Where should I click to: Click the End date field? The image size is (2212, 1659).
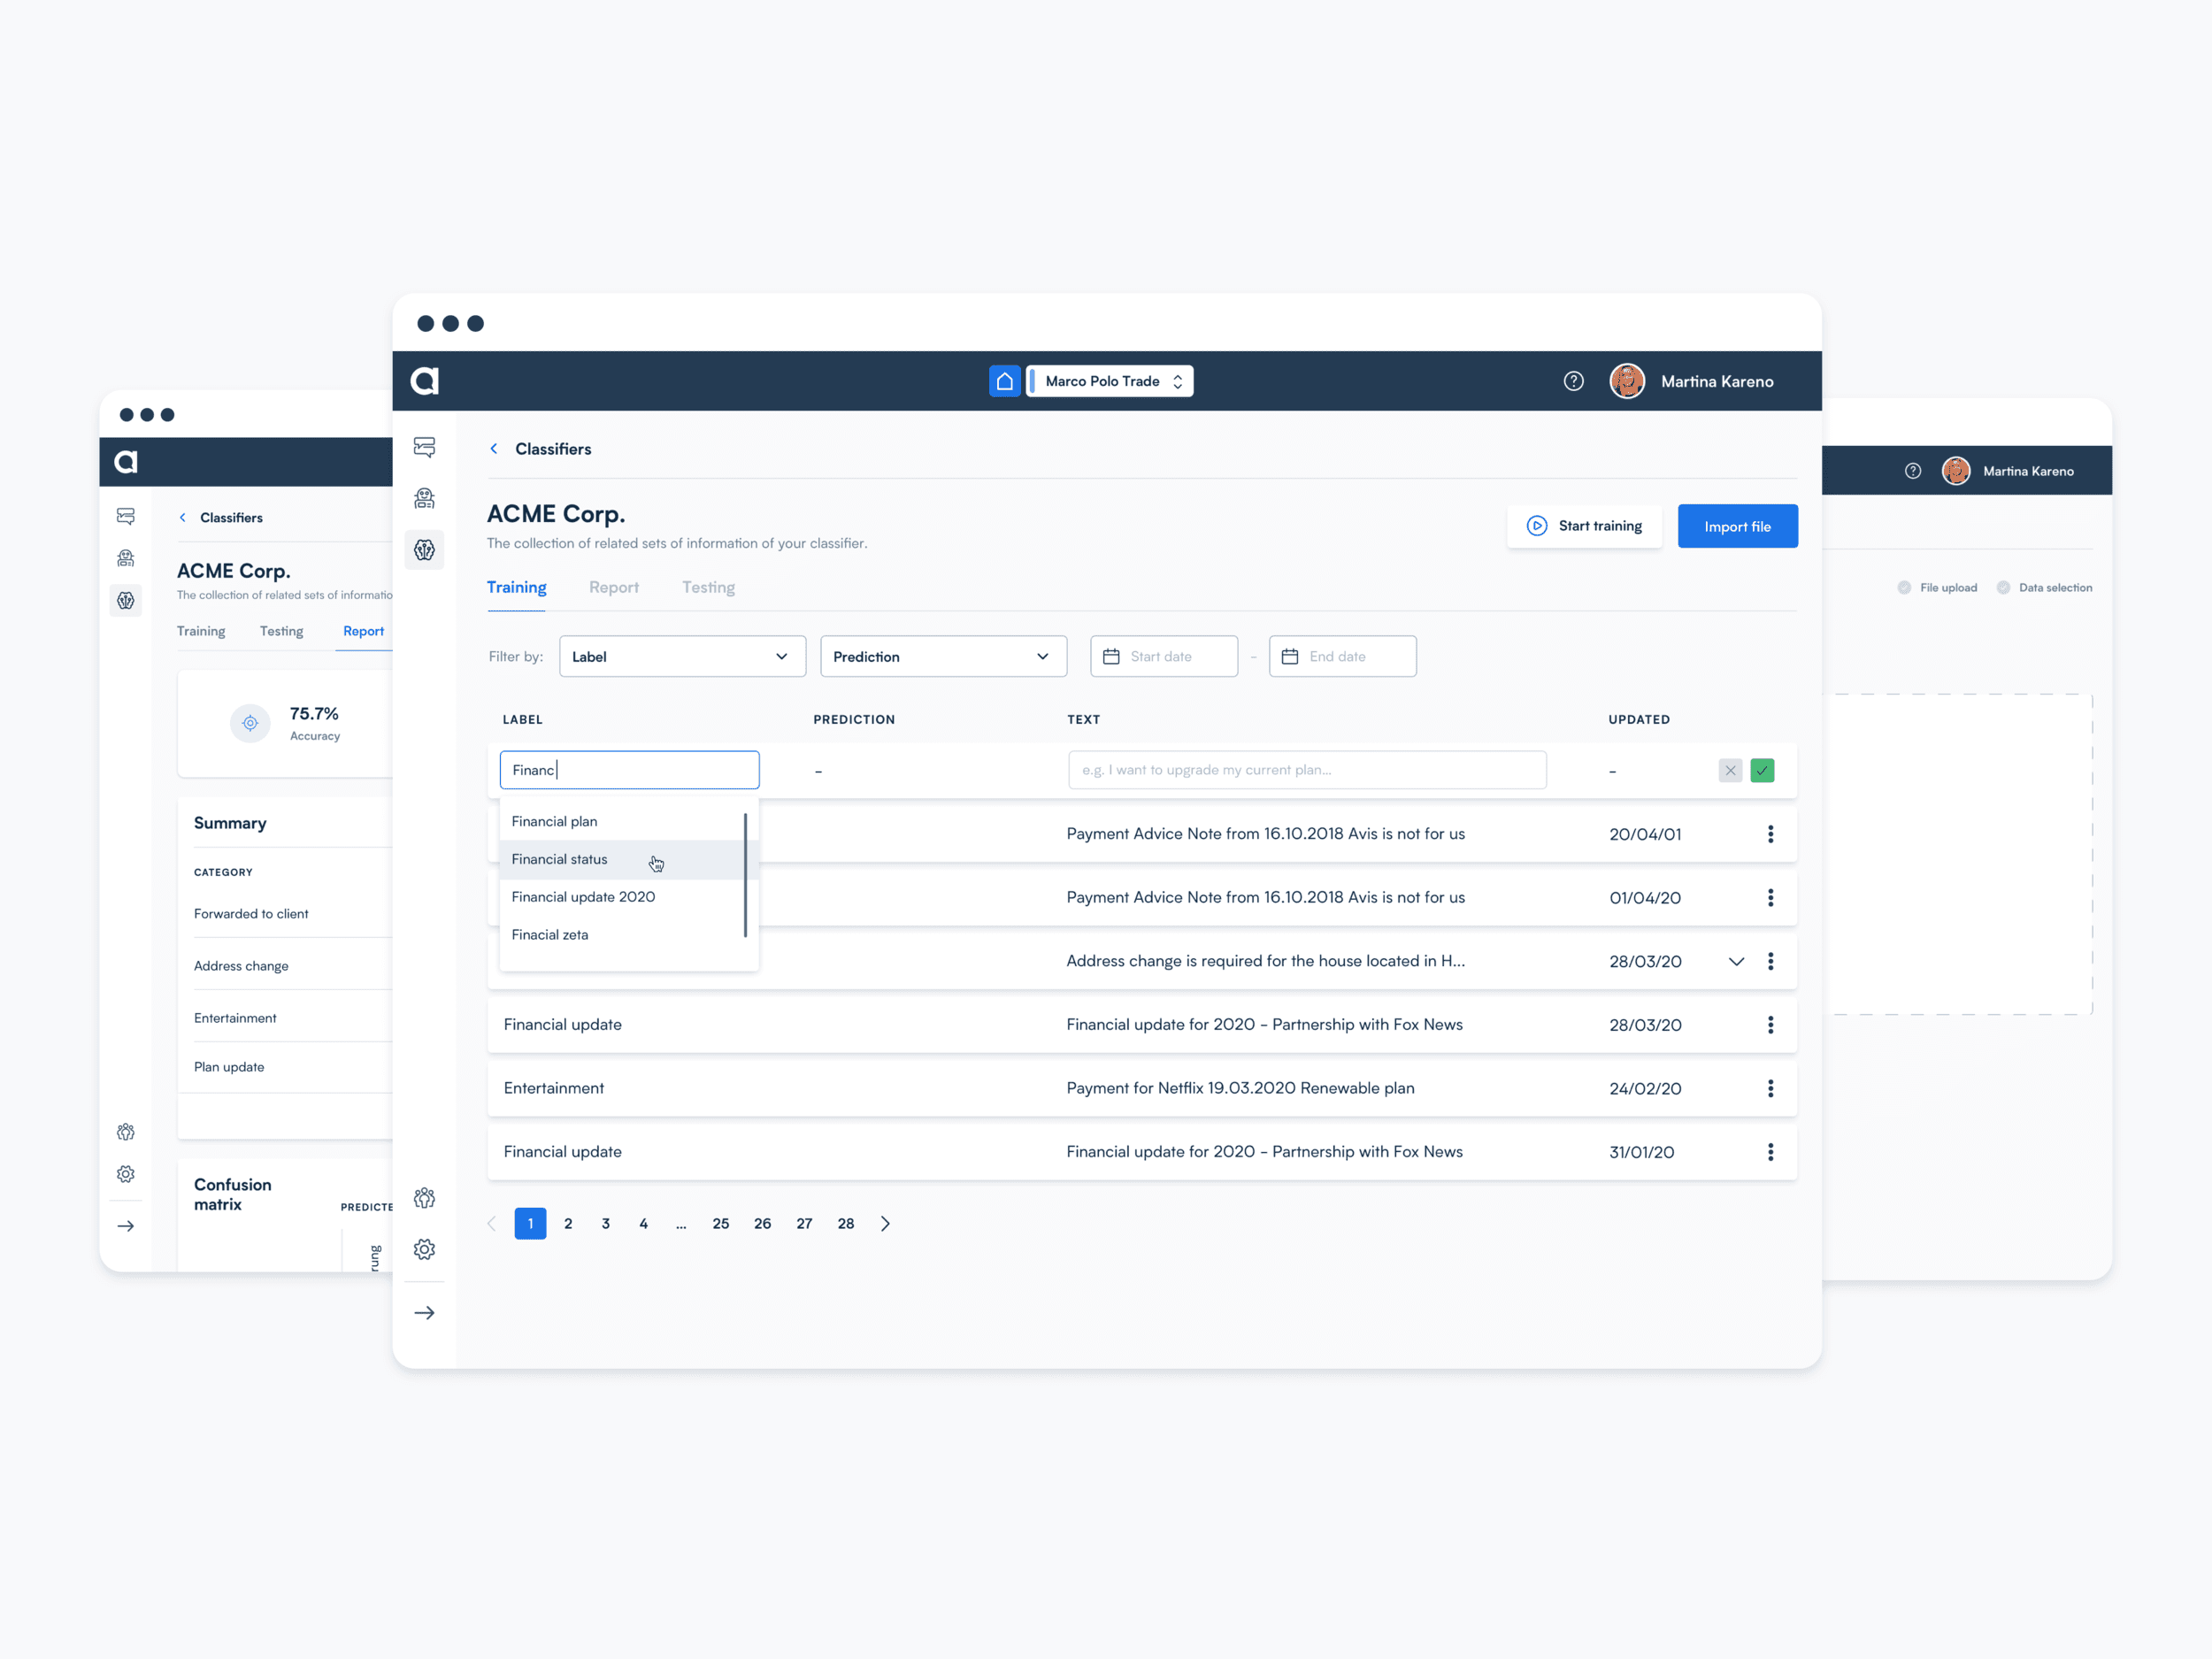(1342, 656)
